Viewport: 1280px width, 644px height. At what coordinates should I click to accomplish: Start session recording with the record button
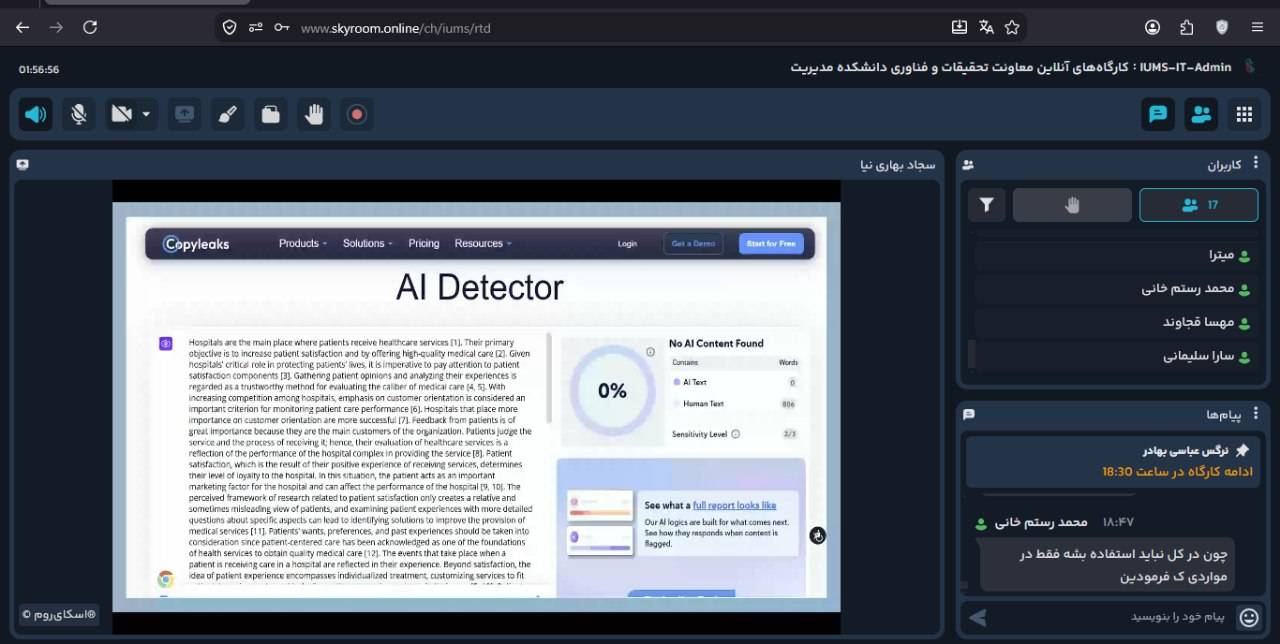coord(357,114)
